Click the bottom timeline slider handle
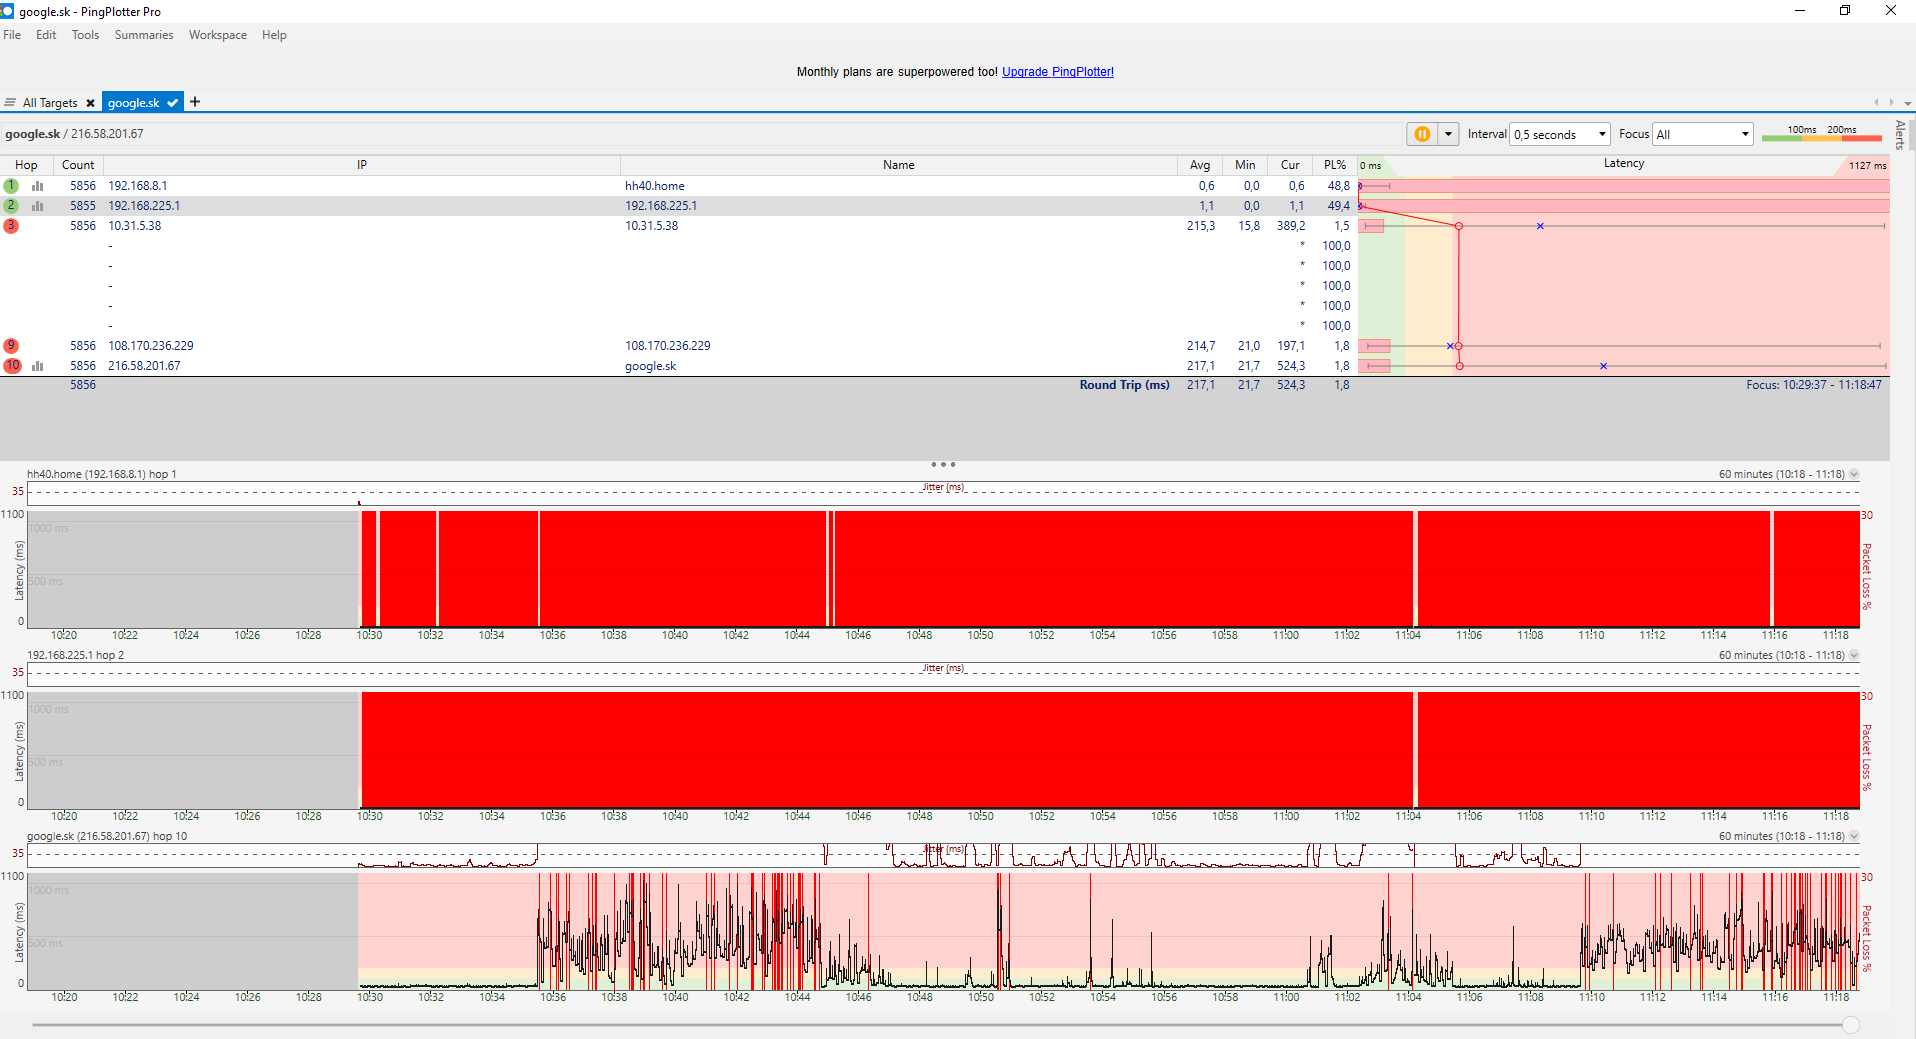 (x=1850, y=1024)
